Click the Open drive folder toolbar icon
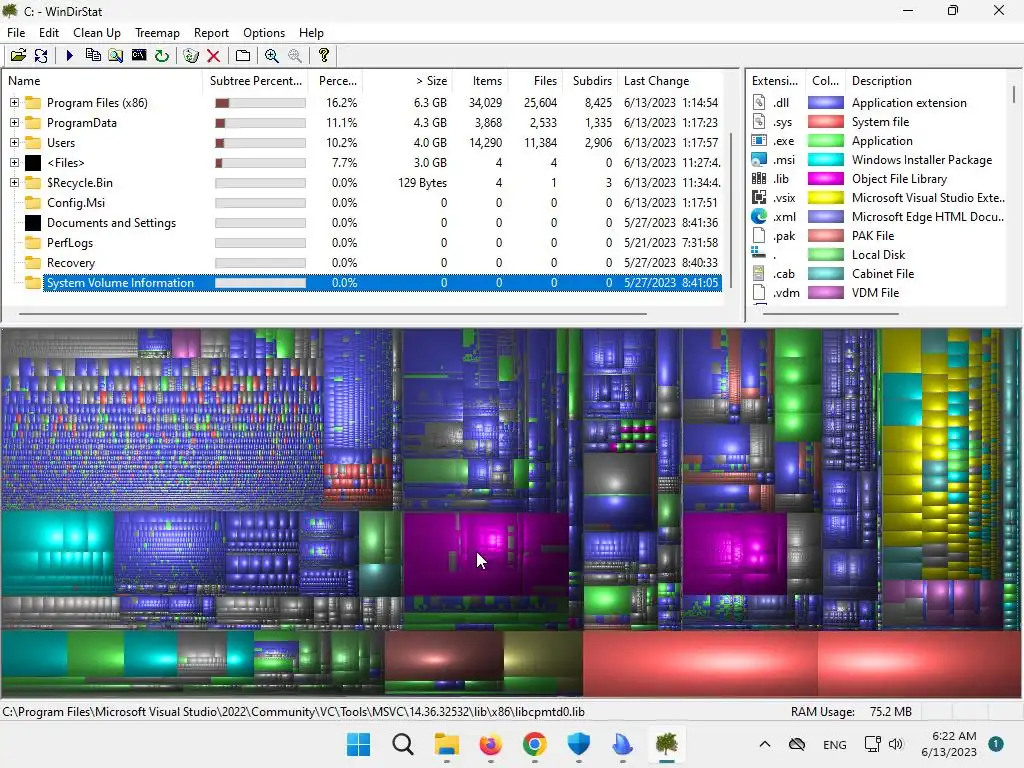This screenshot has width=1024, height=768. tap(18, 56)
